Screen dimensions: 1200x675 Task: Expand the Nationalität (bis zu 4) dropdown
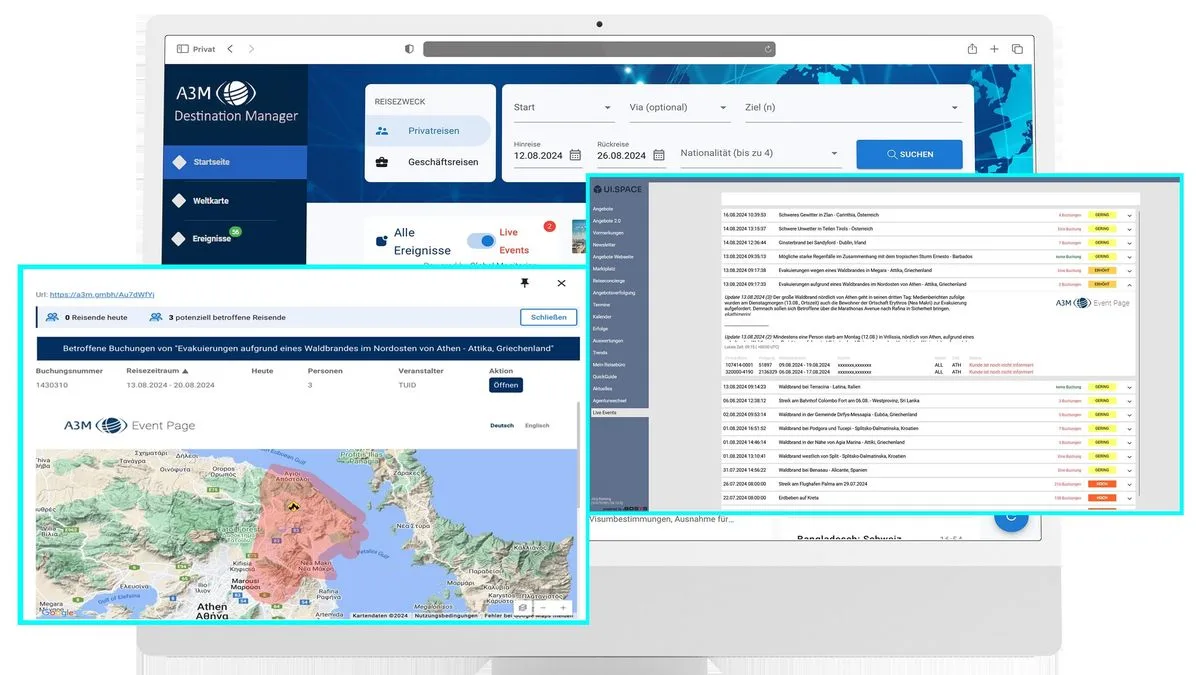(x=759, y=154)
